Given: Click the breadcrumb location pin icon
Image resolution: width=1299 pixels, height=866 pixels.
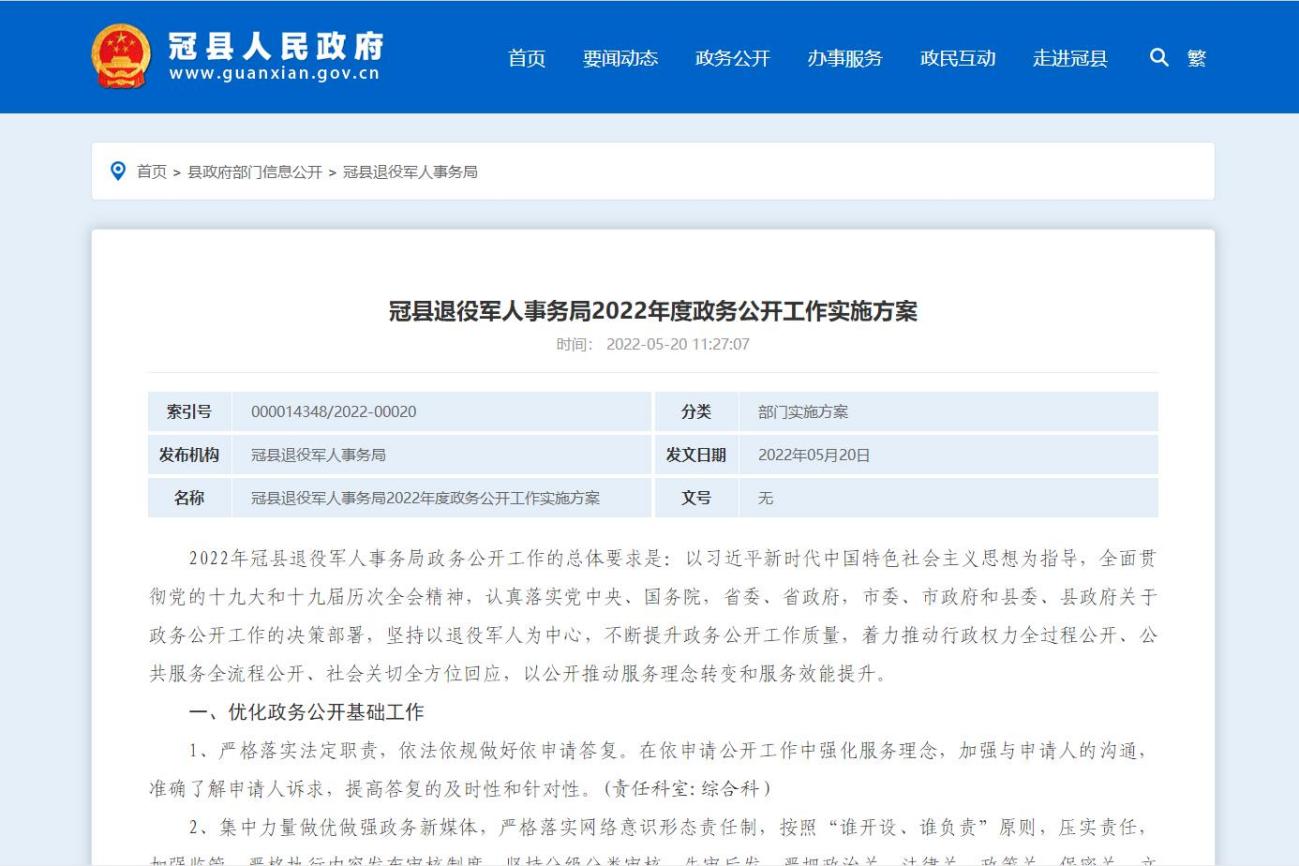Looking at the screenshot, I should [x=118, y=171].
